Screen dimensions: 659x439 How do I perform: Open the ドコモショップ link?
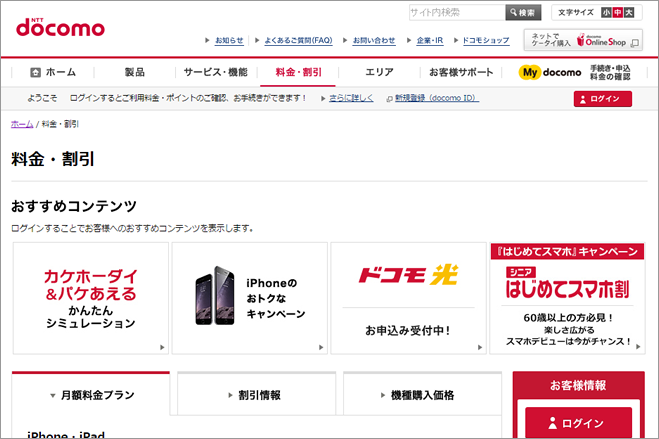[486, 41]
